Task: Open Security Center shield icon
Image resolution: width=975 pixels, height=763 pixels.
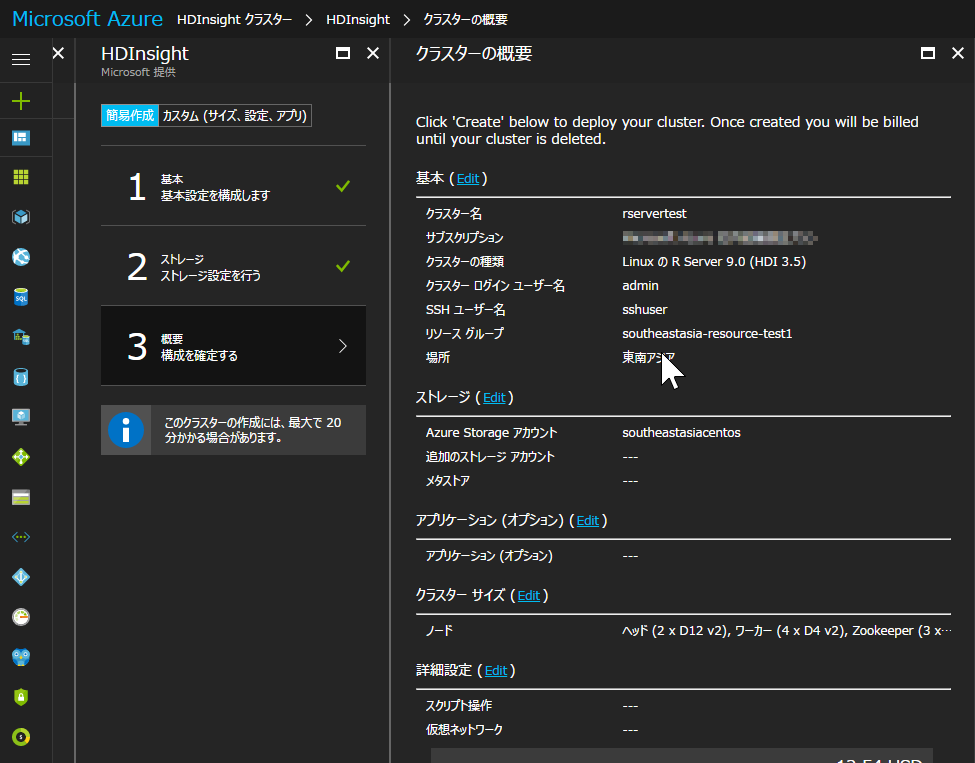Action: 21,696
